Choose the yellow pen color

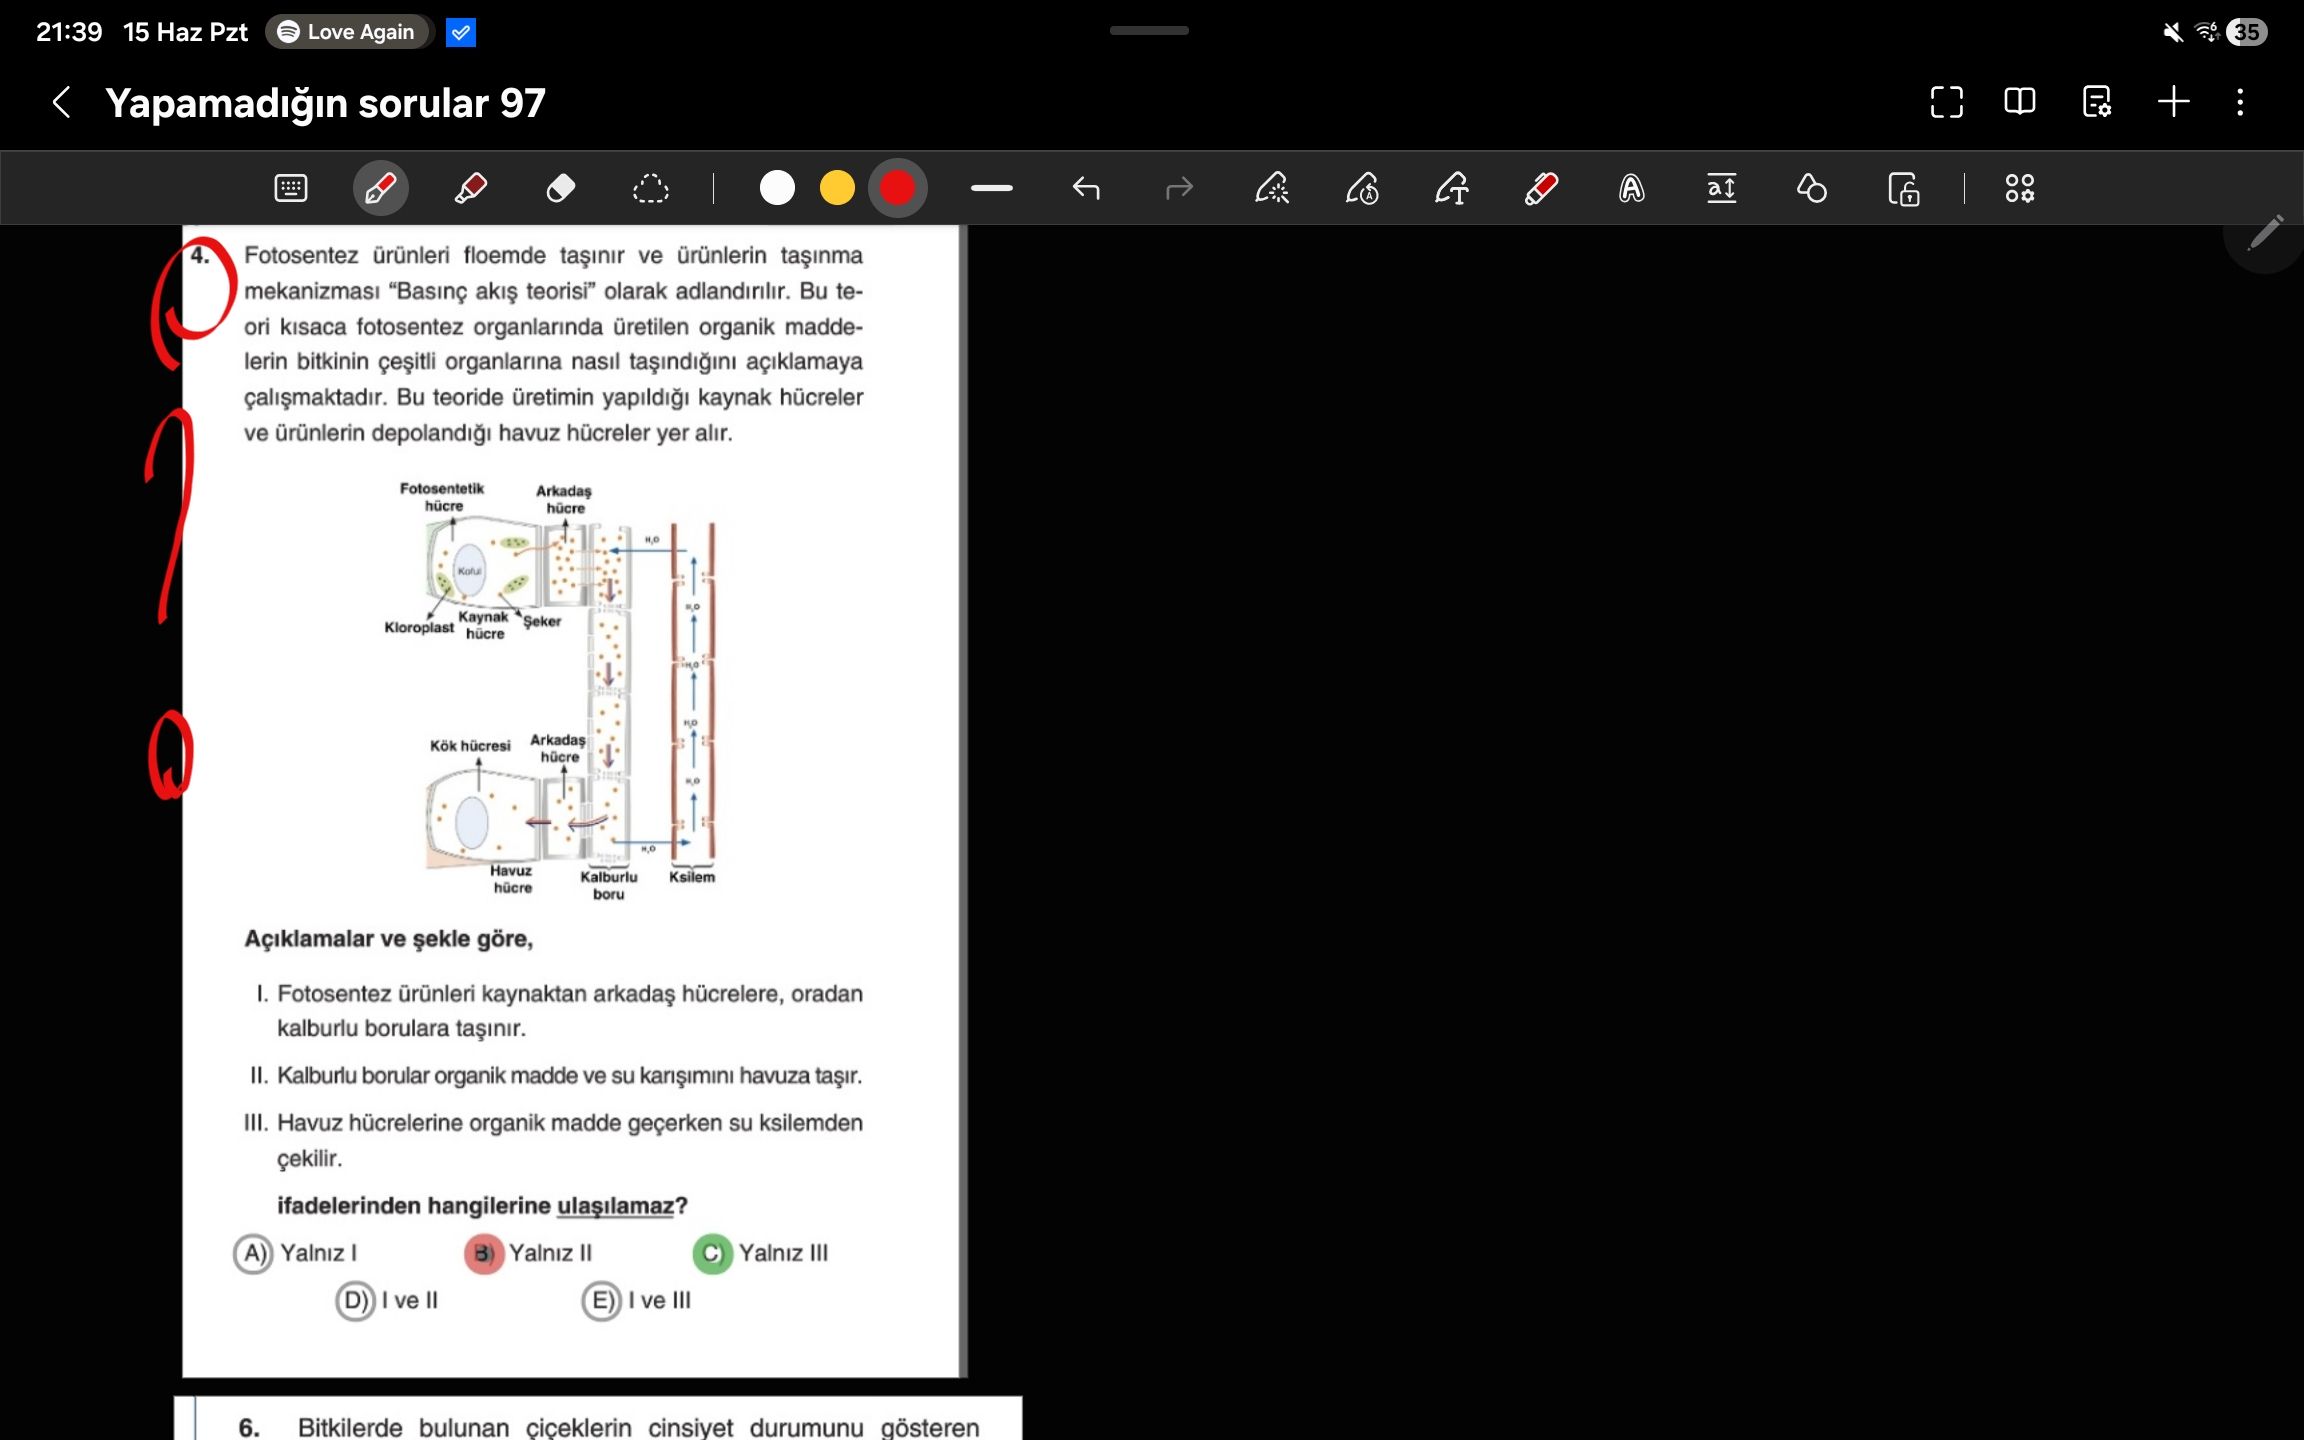(x=837, y=188)
